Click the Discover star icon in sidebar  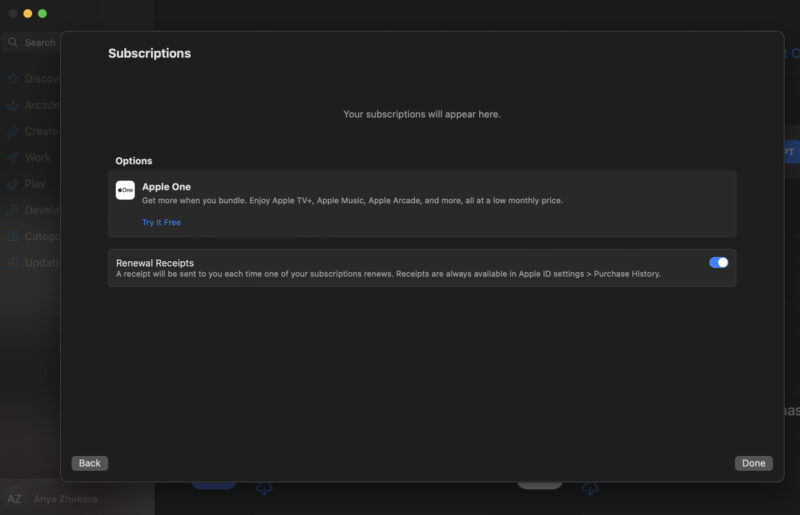click(x=13, y=79)
